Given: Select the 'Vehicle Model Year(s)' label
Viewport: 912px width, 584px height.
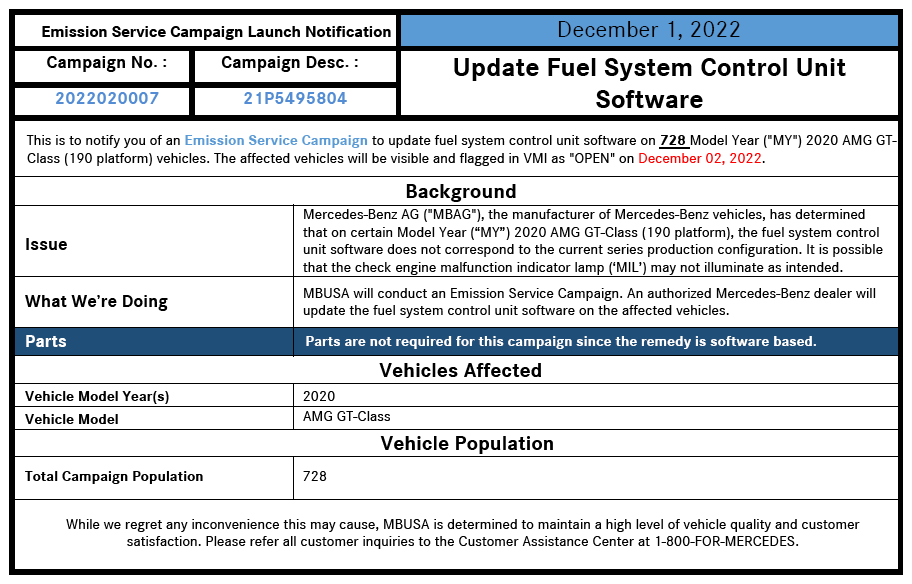Looking at the screenshot, I should point(97,396).
